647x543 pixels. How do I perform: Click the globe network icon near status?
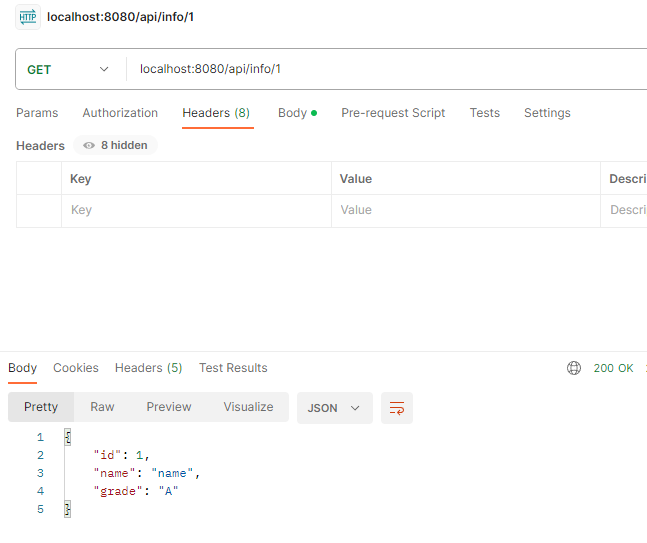[x=574, y=368]
